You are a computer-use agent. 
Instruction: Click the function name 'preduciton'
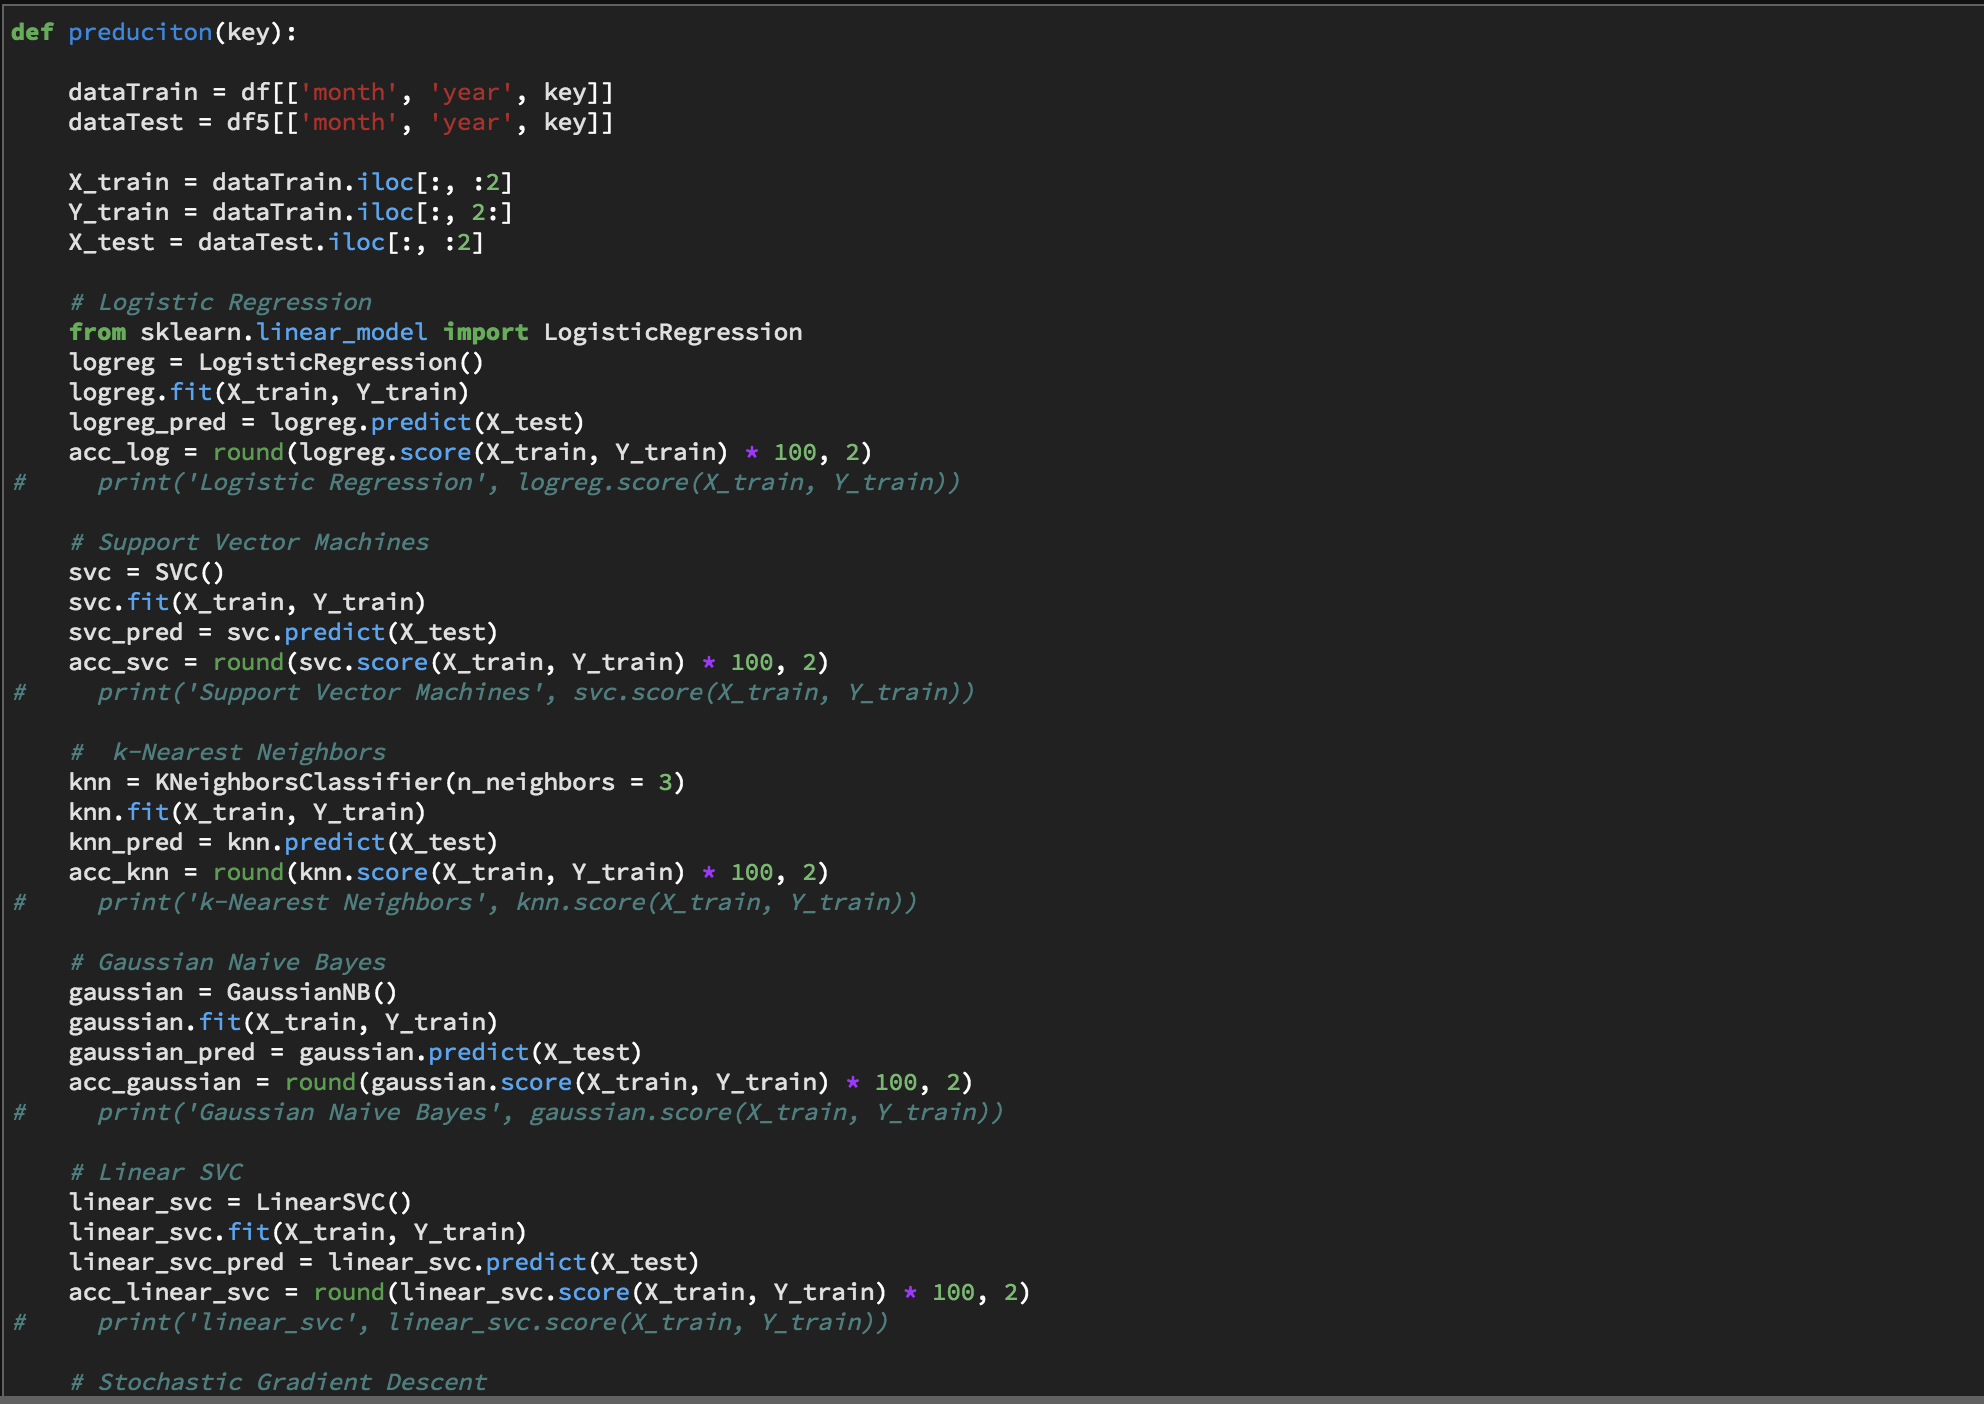140,32
